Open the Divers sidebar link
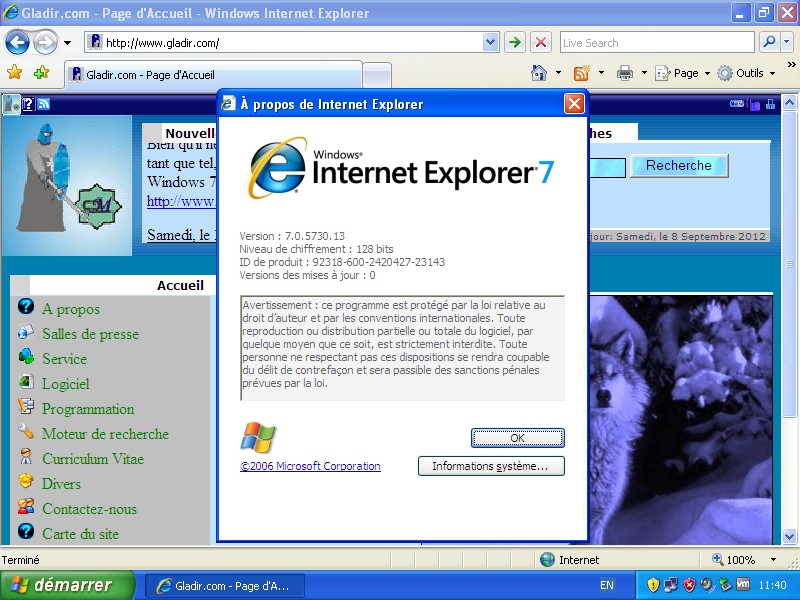The width and height of the screenshot is (800, 600). (61, 484)
